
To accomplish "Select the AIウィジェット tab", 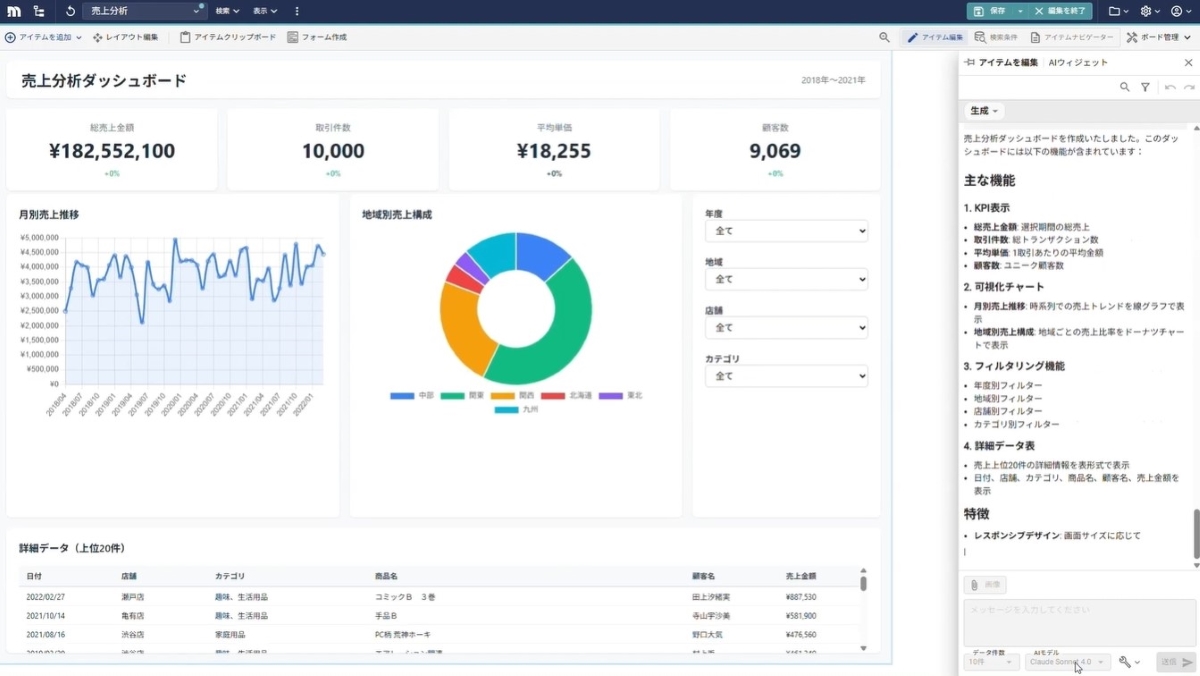I will pyautogui.click(x=1077, y=62).
